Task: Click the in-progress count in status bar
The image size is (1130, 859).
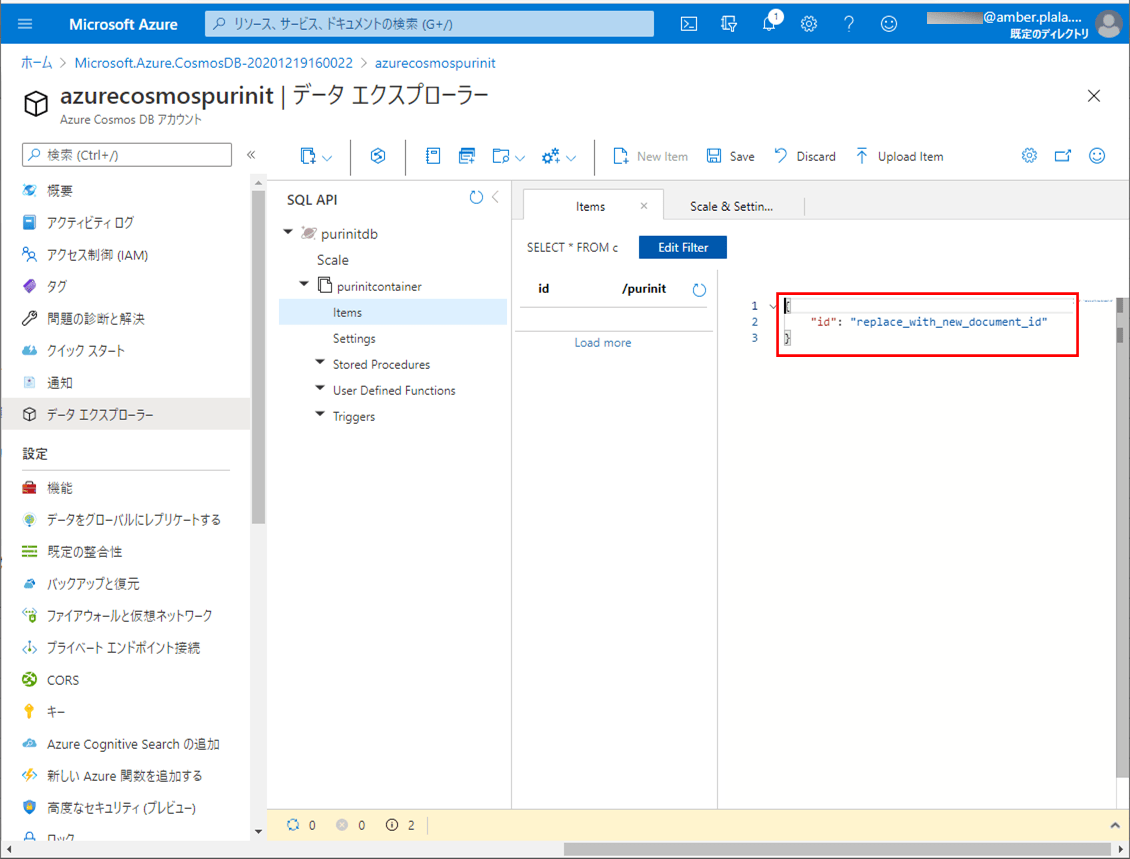Action: click(302, 825)
